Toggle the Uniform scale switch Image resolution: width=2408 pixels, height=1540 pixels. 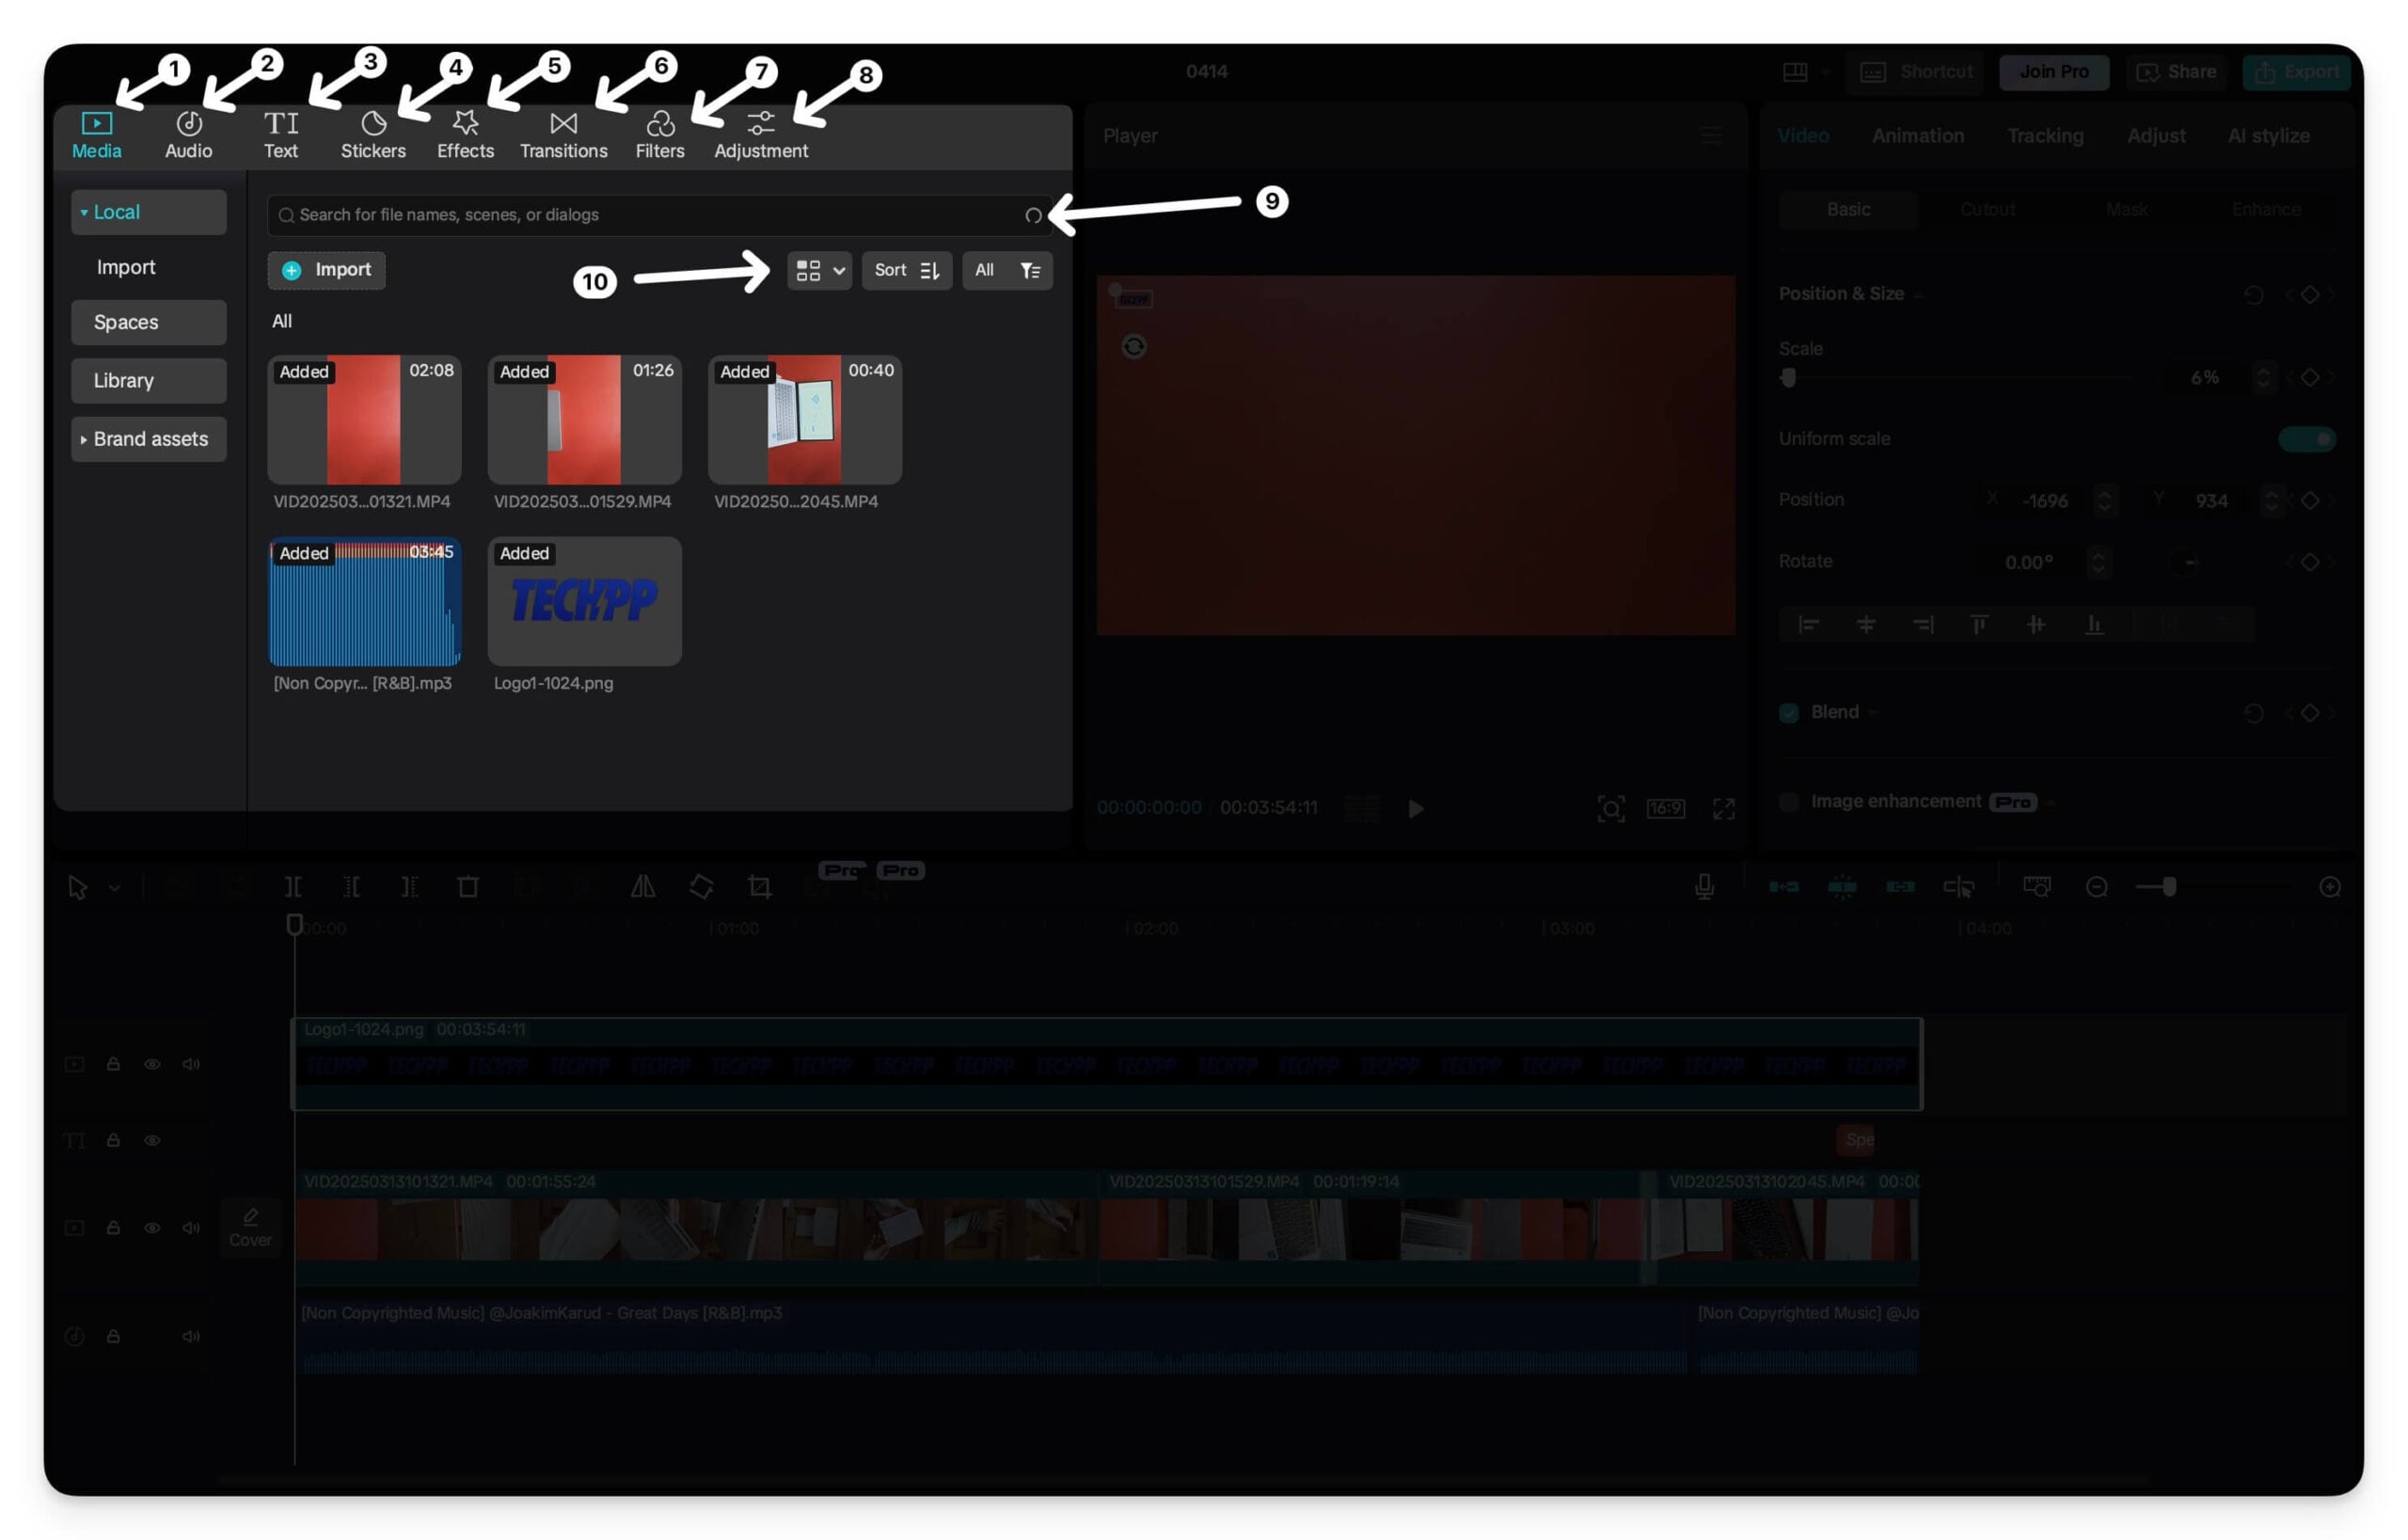point(2306,439)
